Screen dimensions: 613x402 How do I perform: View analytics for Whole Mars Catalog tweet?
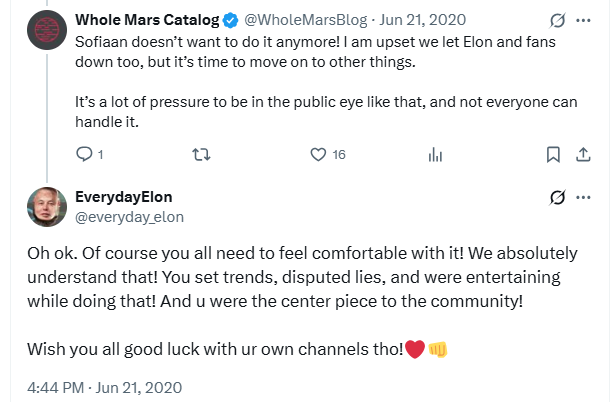435,154
